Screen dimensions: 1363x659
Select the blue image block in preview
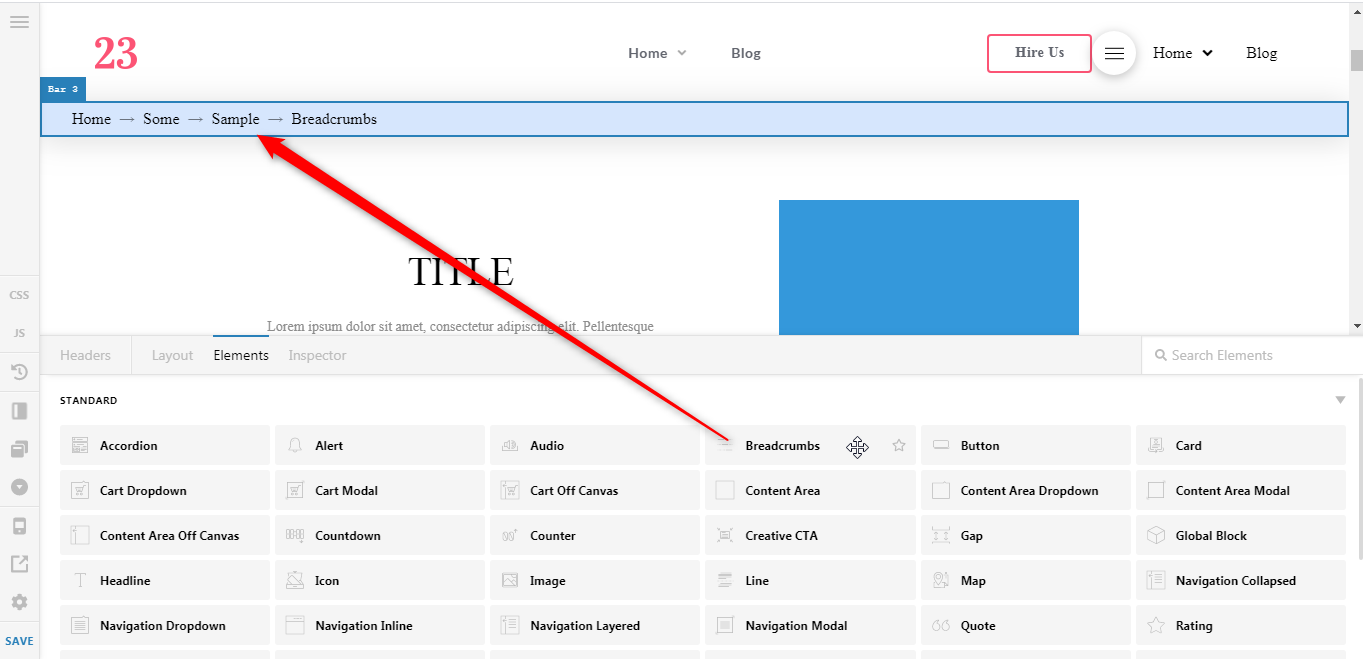[x=929, y=267]
